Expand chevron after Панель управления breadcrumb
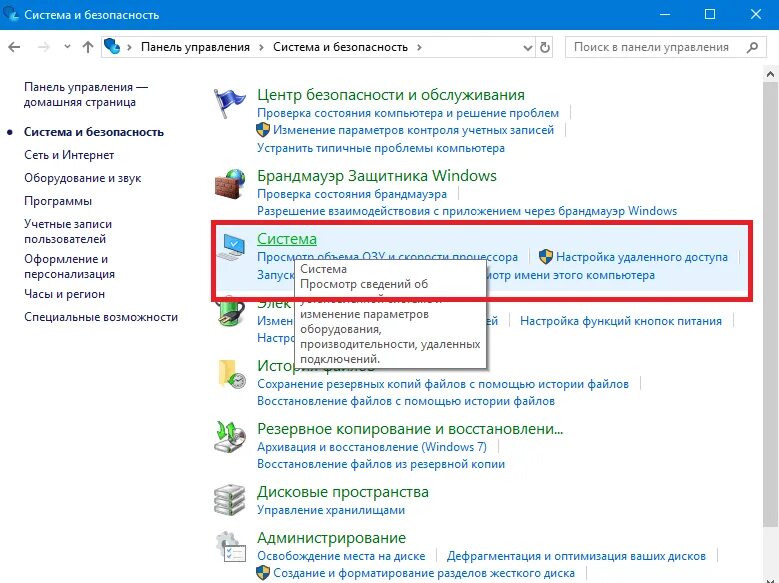This screenshot has height=583, width=779. point(261,47)
